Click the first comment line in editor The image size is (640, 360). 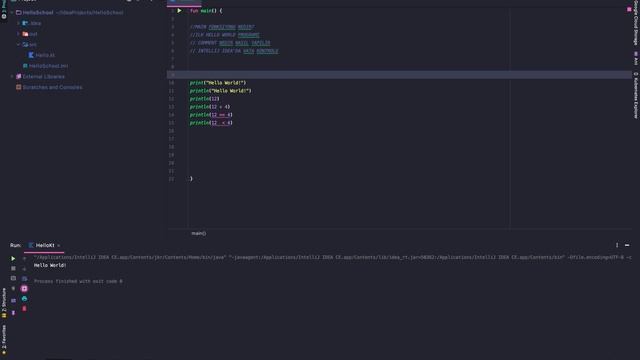click(x=222, y=27)
